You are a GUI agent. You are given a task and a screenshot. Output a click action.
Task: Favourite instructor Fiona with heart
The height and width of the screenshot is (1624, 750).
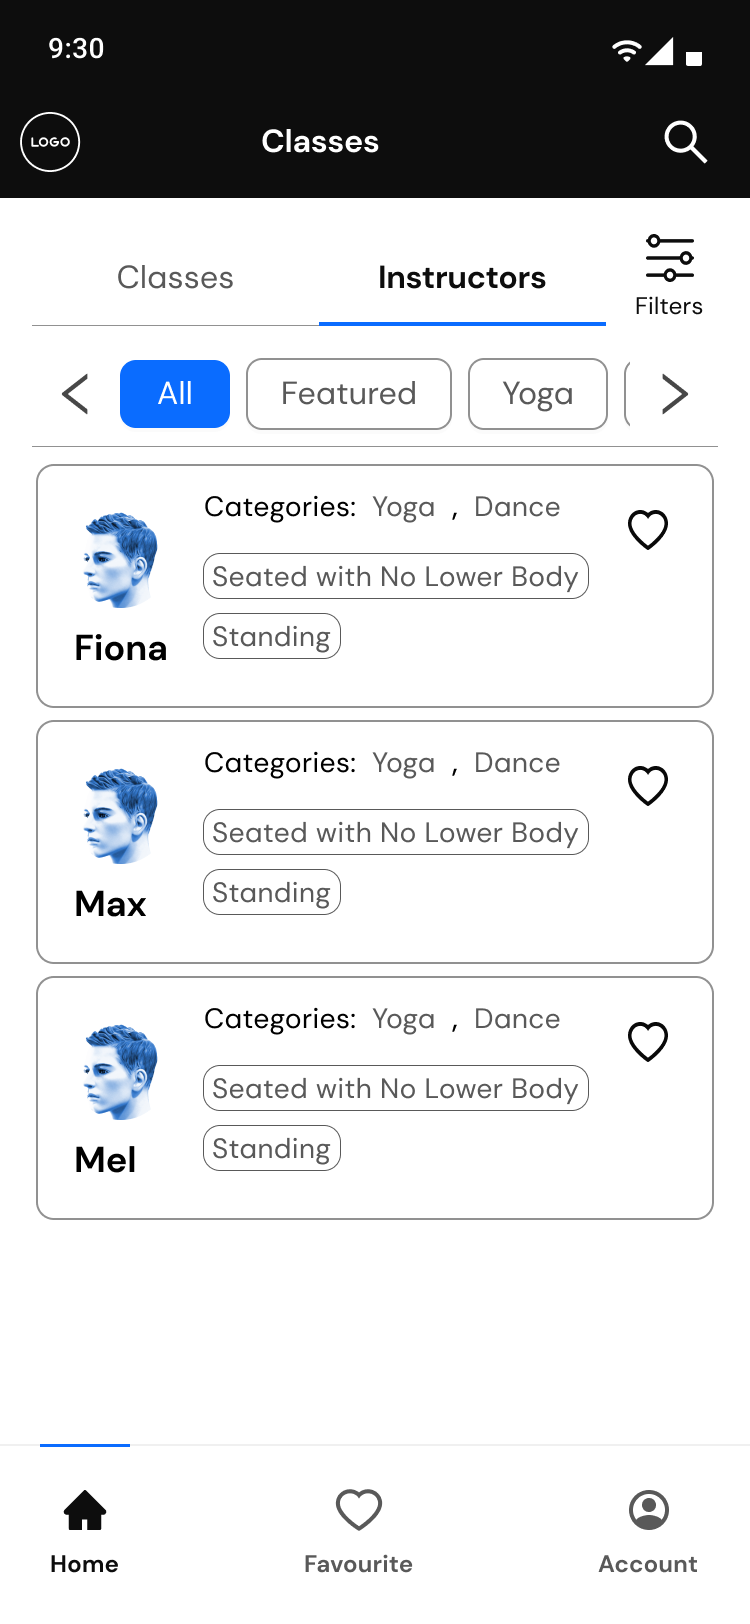tap(648, 529)
